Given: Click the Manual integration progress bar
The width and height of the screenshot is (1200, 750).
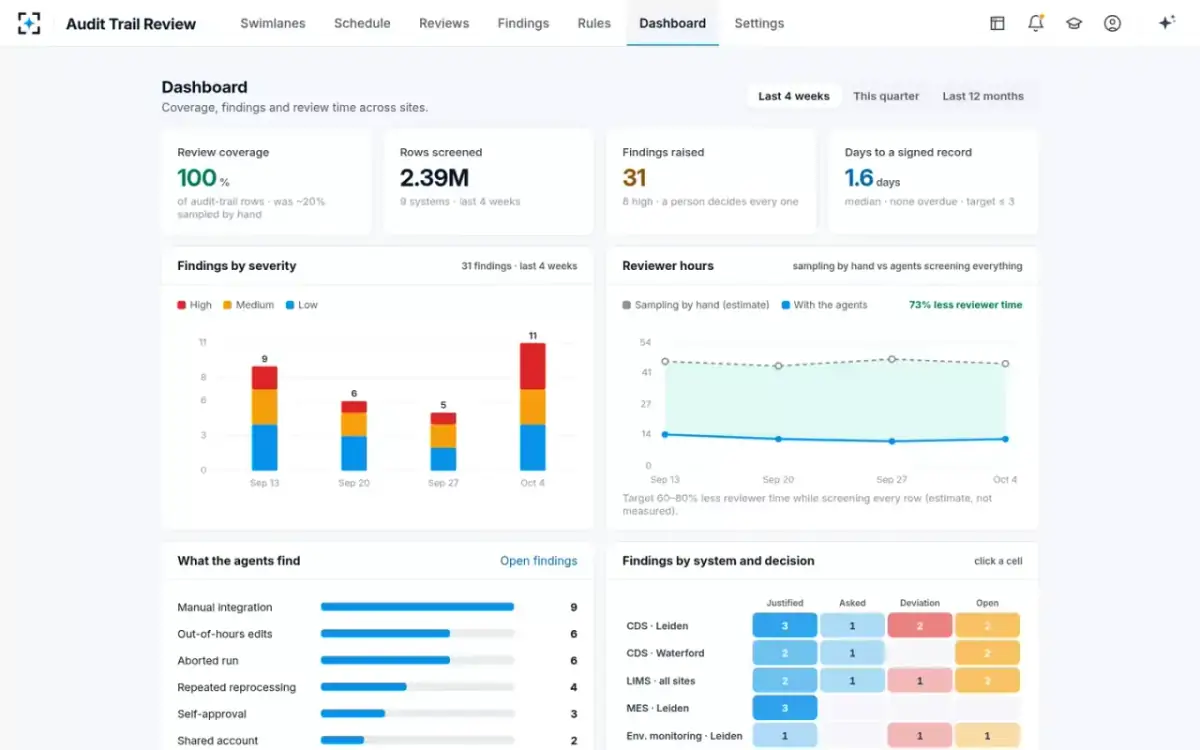Looking at the screenshot, I should (417, 607).
